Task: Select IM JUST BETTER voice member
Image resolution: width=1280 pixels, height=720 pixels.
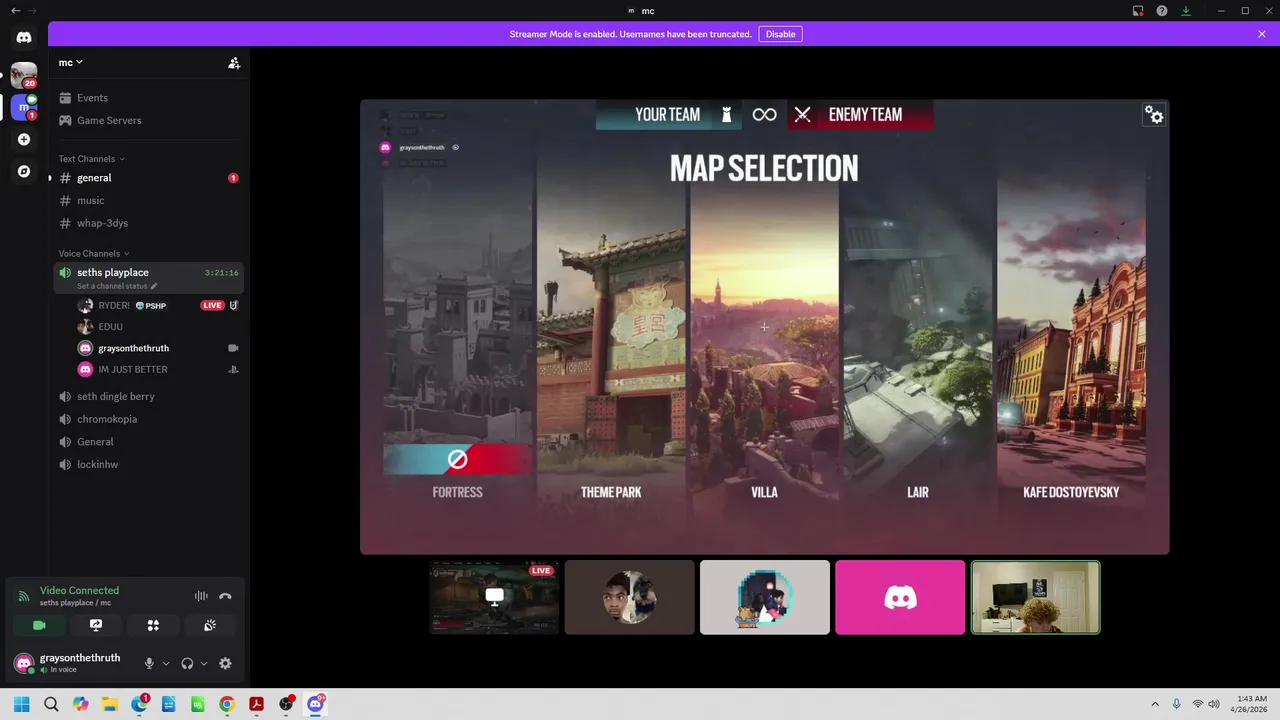Action: (x=158, y=369)
